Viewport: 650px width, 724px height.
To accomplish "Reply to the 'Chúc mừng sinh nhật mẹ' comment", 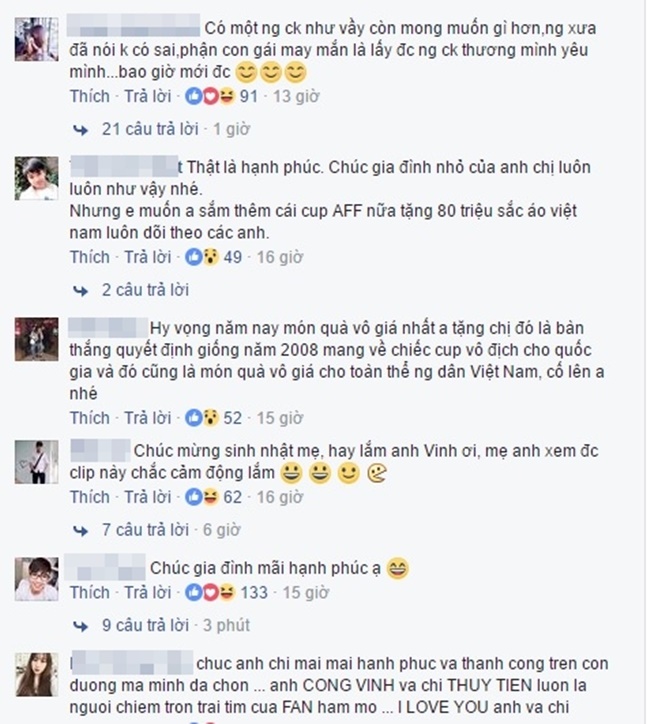I will (148, 497).
